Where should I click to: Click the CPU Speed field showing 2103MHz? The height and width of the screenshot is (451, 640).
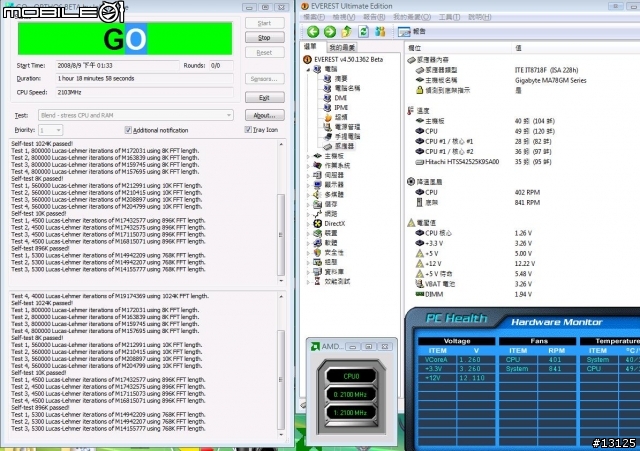144,92
